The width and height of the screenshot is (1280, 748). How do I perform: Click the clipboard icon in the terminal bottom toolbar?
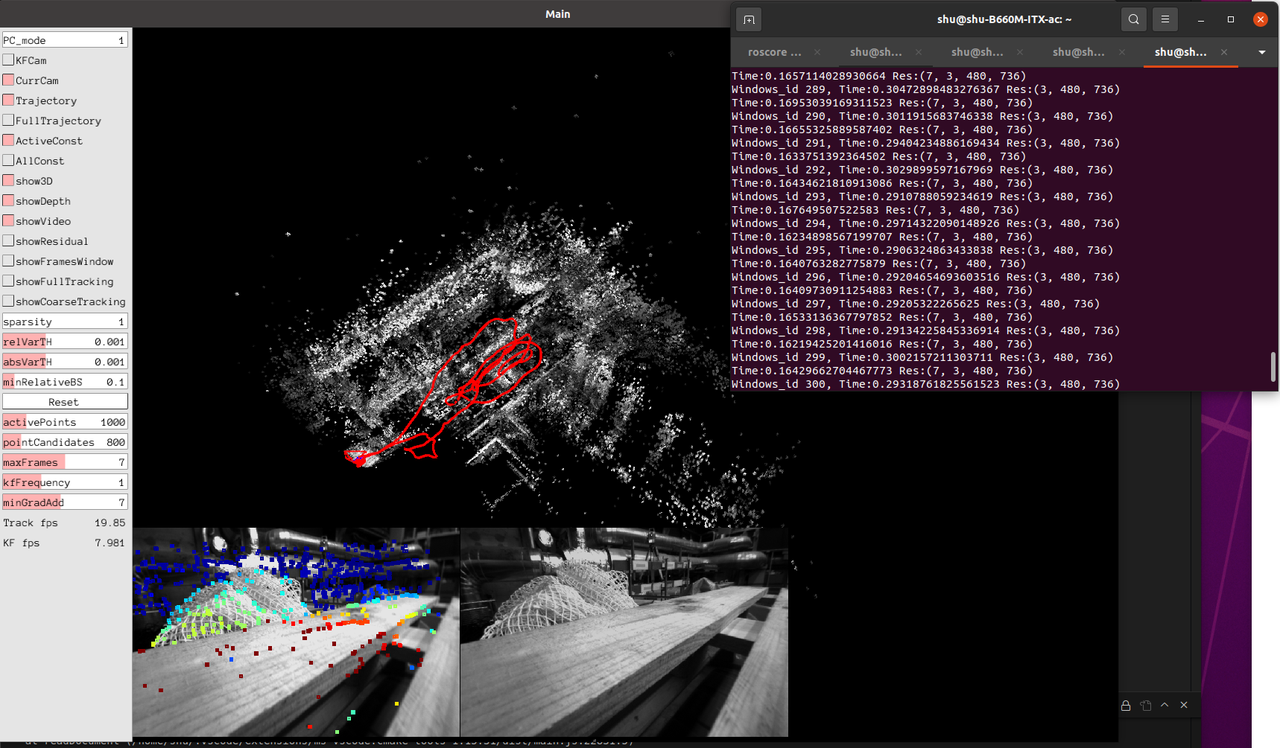click(x=1146, y=705)
